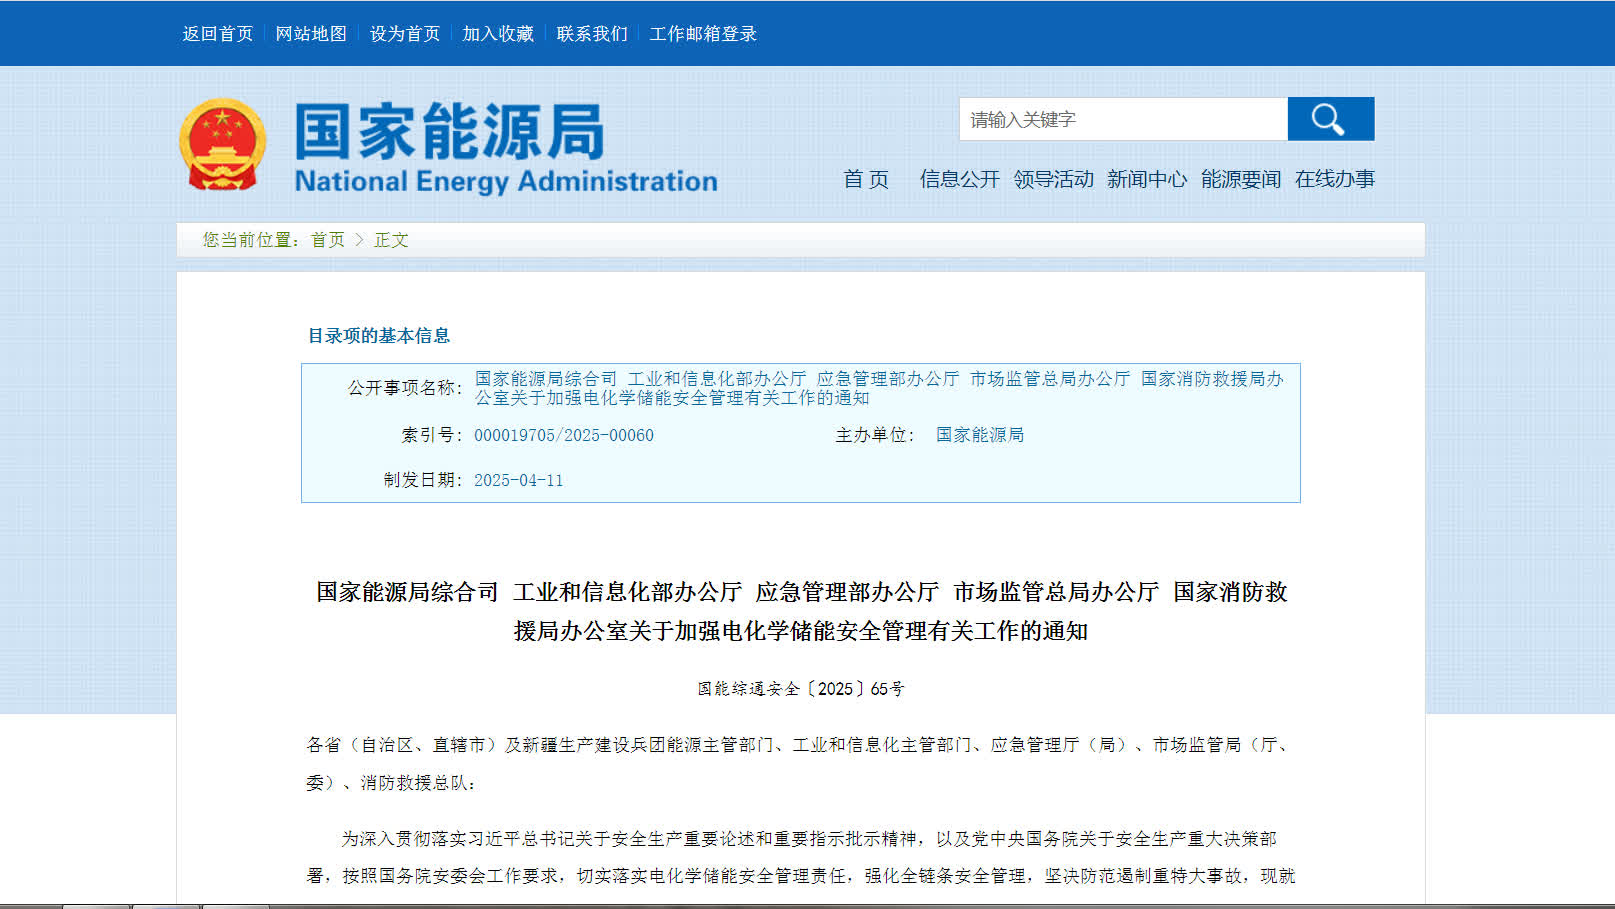Click the 公开事项名称 title value
This screenshot has width=1615, height=909.
(x=879, y=388)
